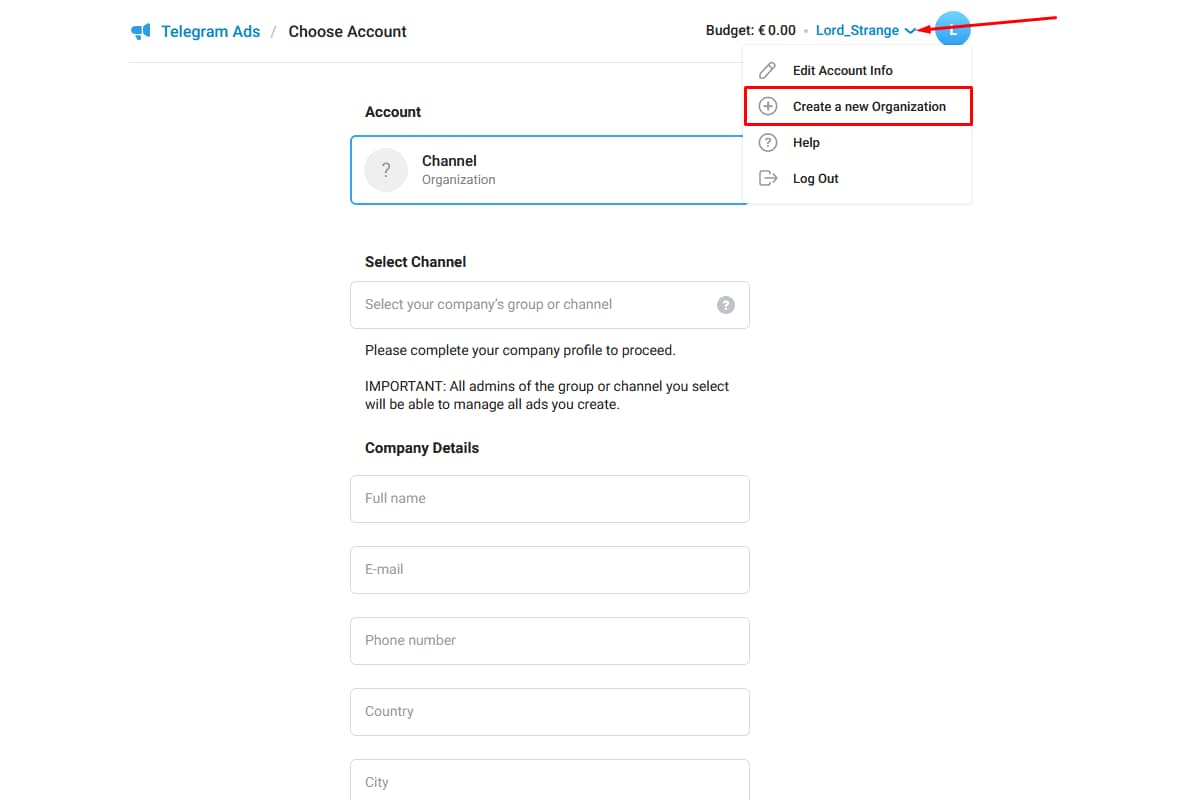Open the Lord_Strange account name menu
The image size is (1200, 800).
point(857,31)
